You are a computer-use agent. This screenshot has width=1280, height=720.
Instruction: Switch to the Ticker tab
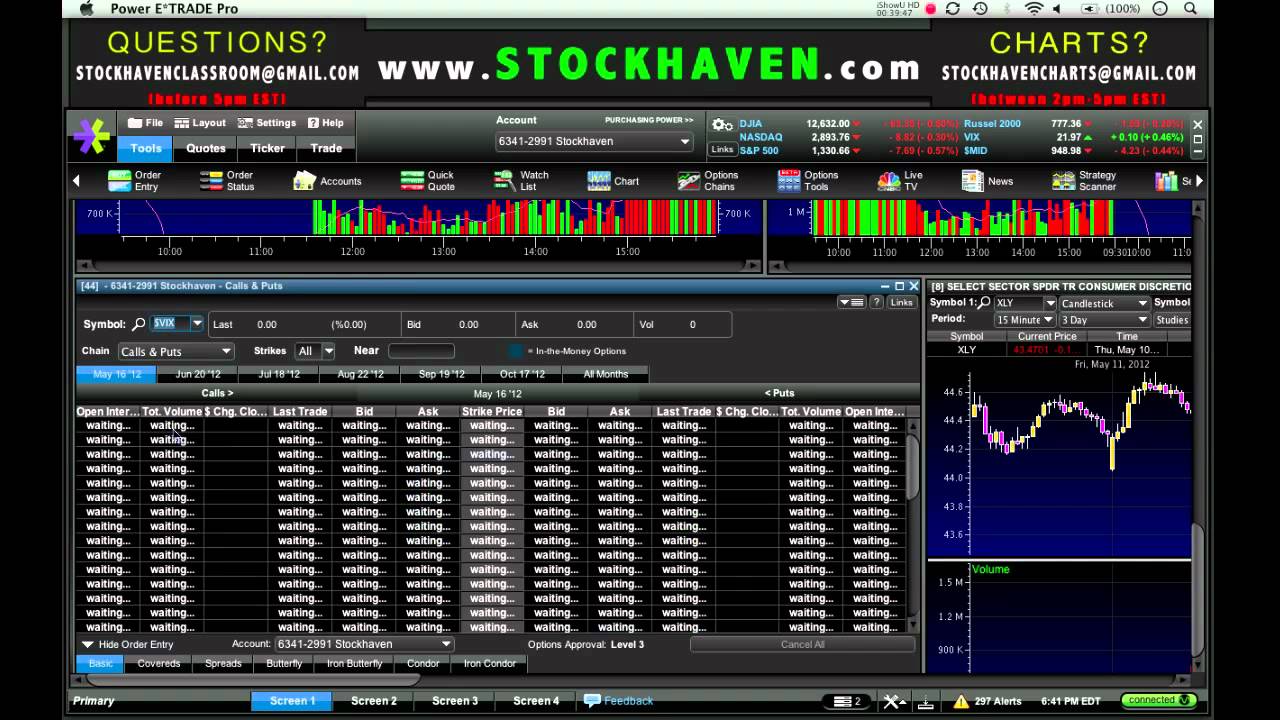click(267, 148)
